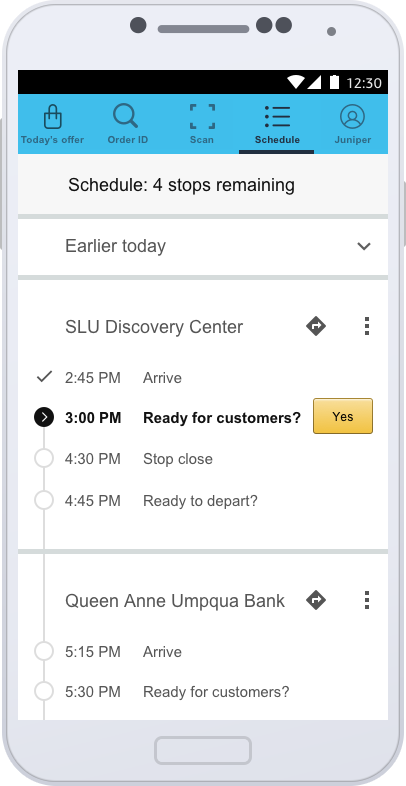Open Today's offer shopping bag icon
Viewport: 406px width, 786px height.
click(x=53, y=117)
